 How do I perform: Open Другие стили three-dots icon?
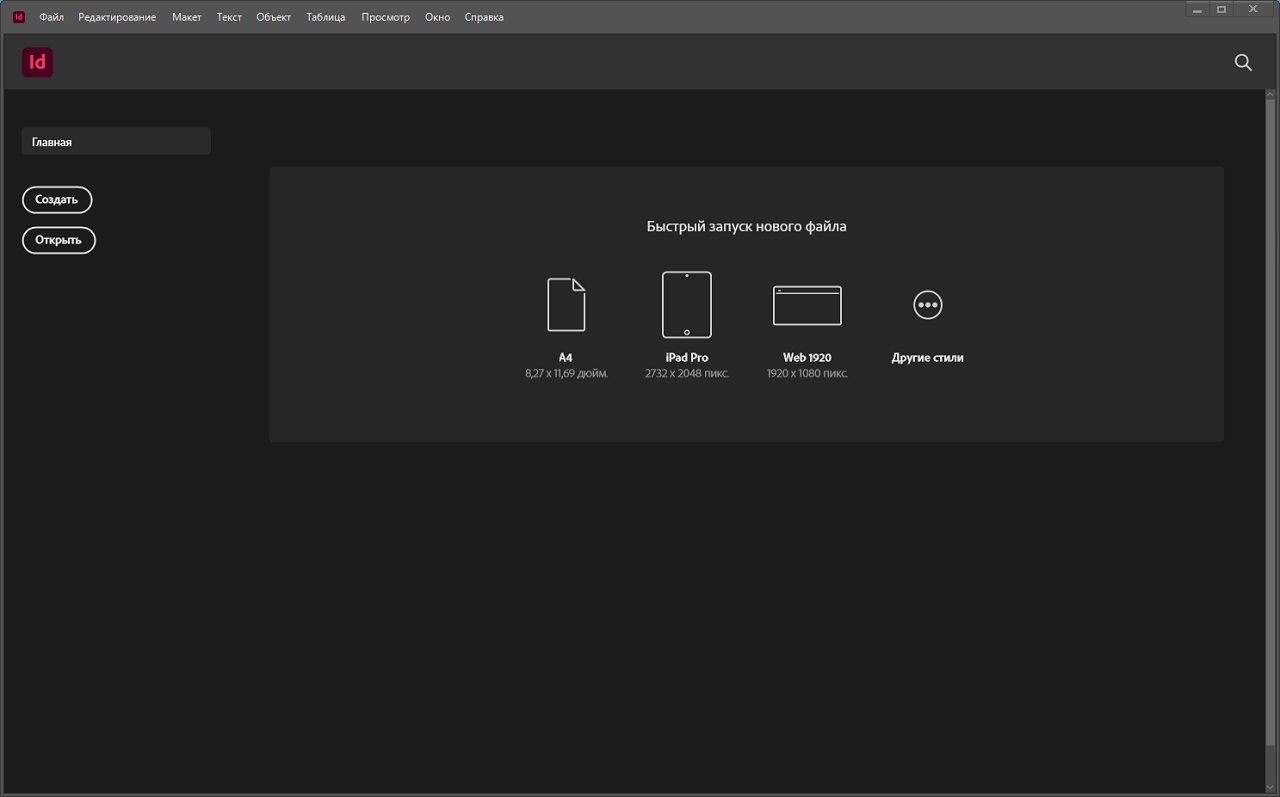click(927, 305)
